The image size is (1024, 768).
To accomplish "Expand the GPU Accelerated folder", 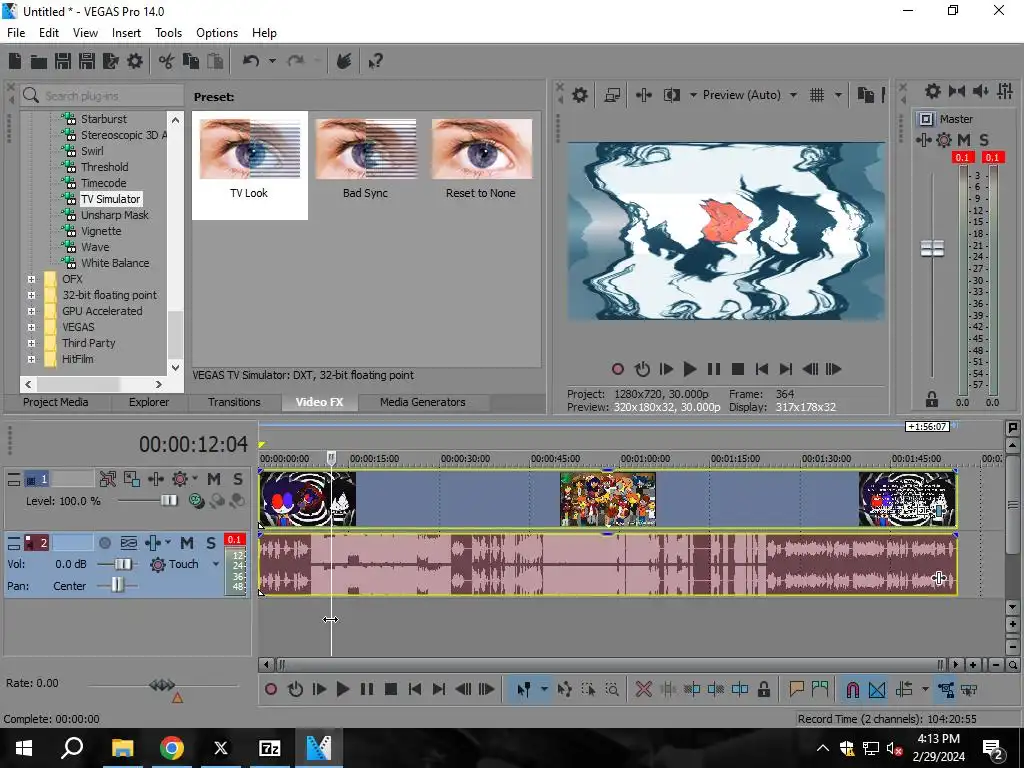I will pyautogui.click(x=31, y=311).
